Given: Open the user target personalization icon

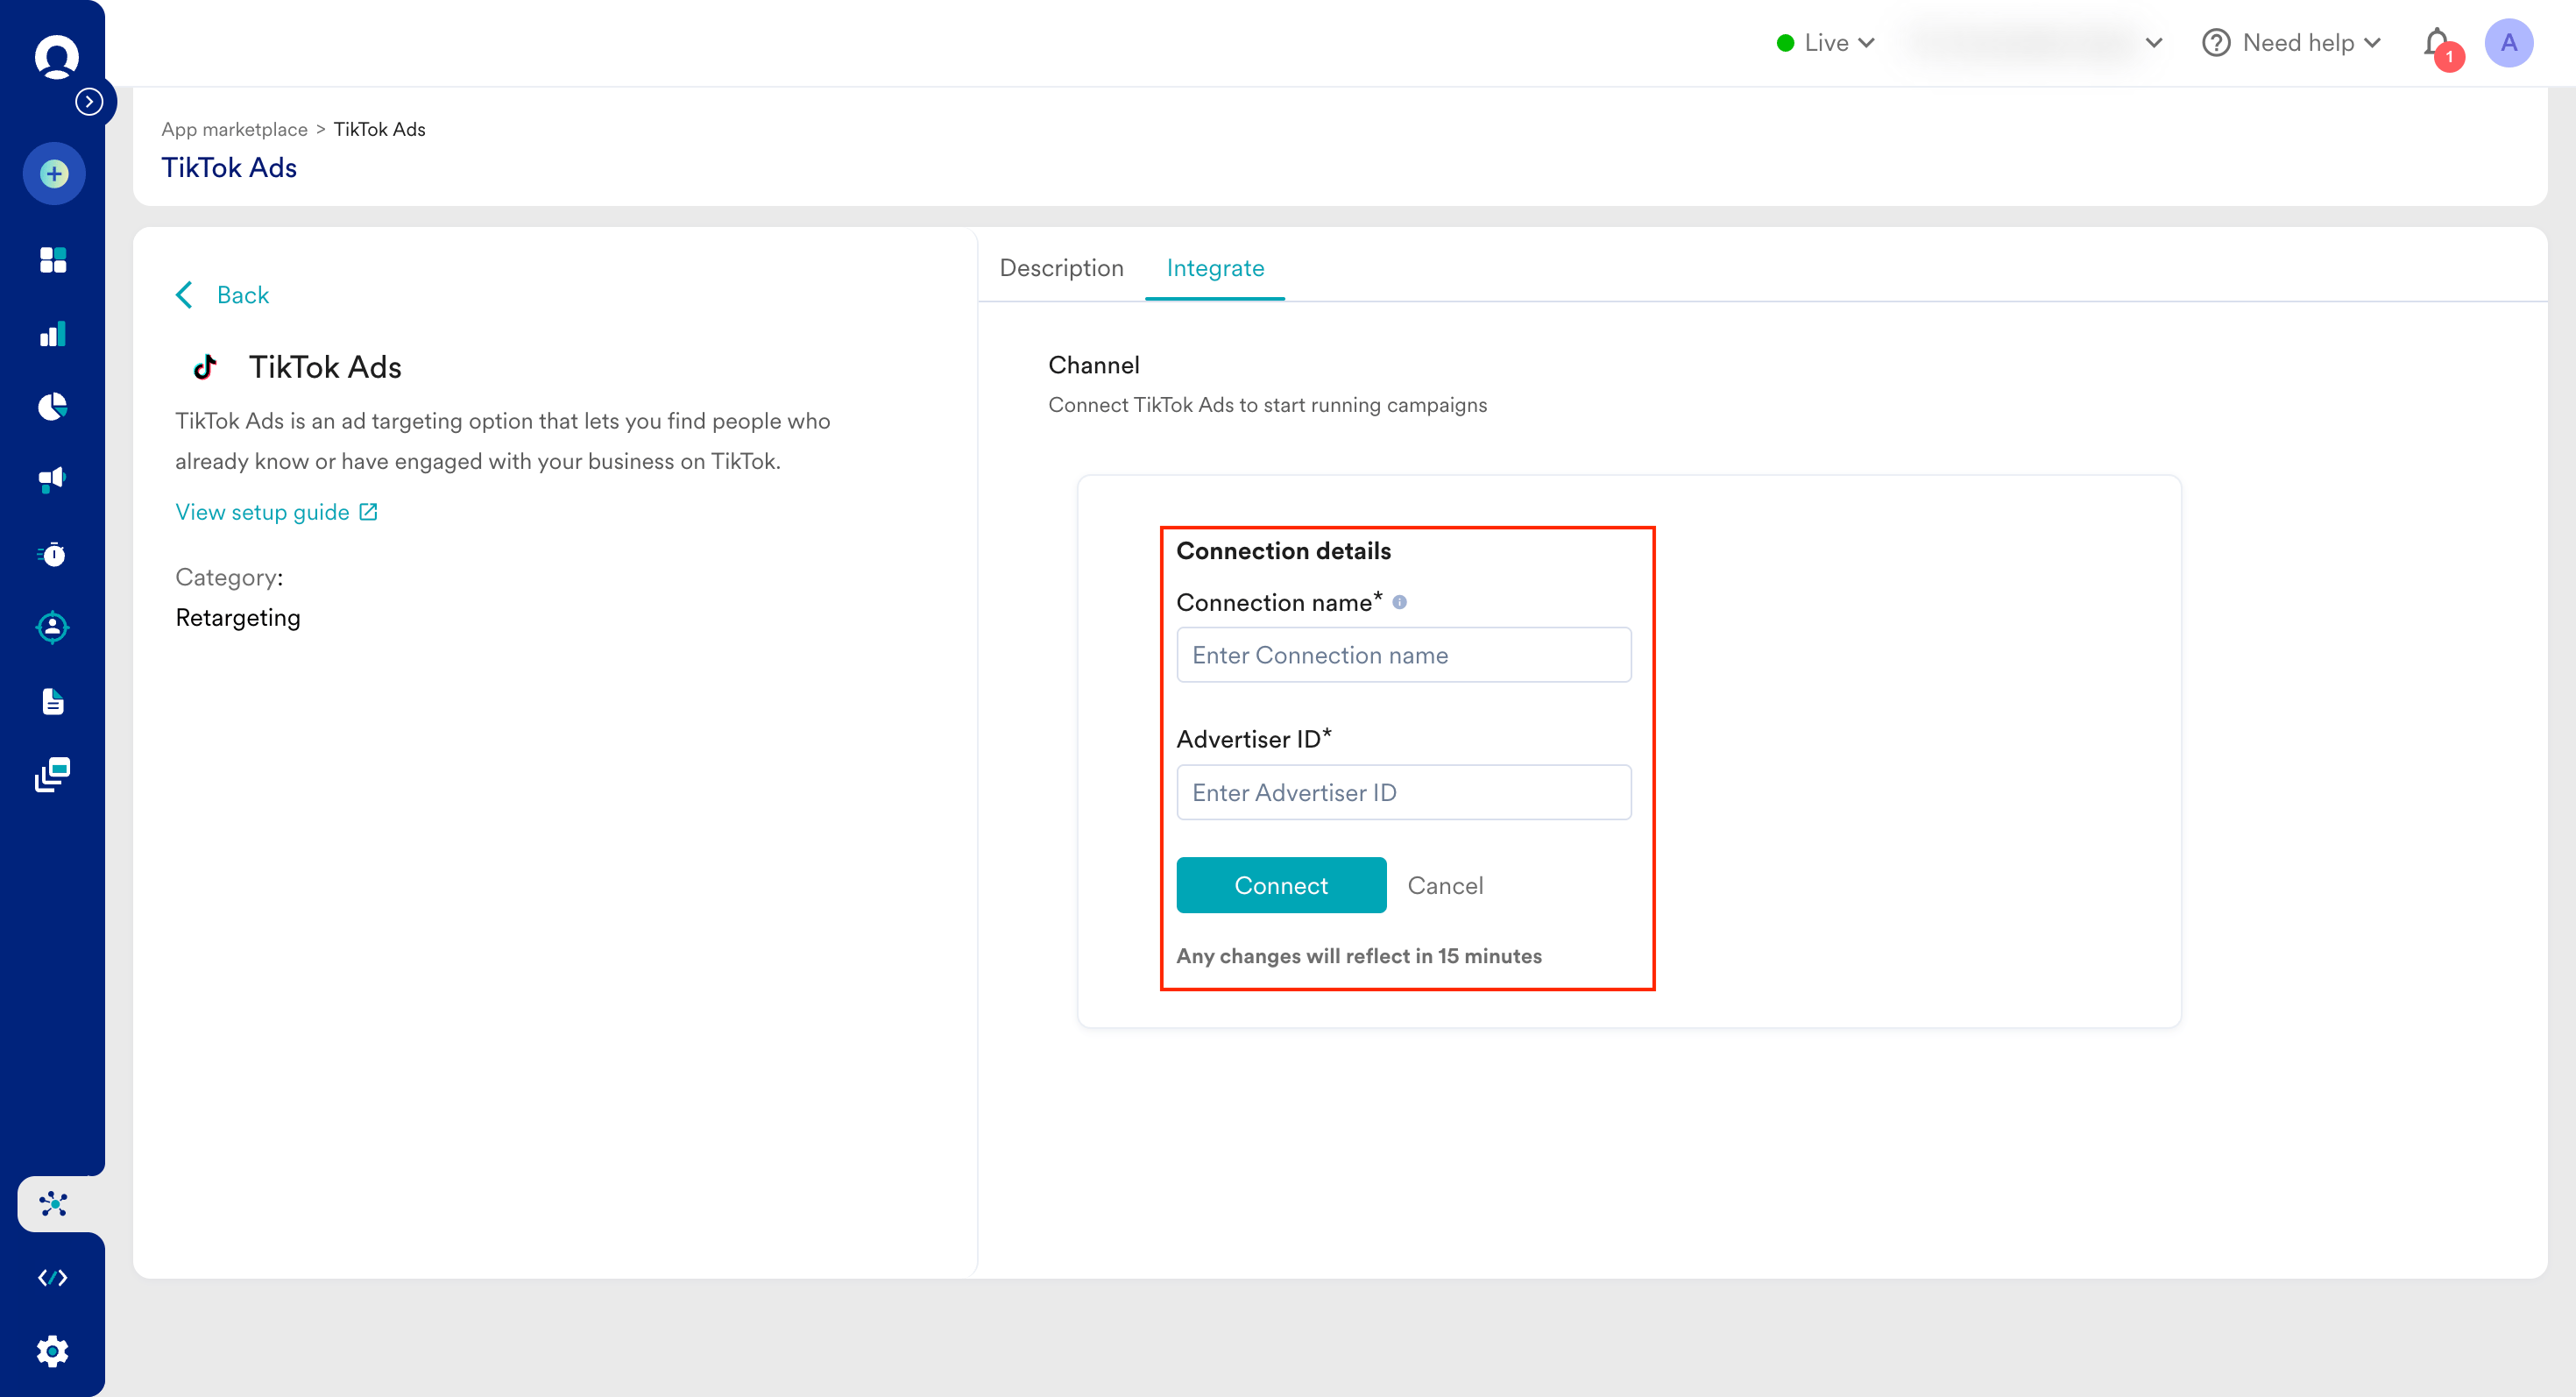Looking at the screenshot, I should [x=53, y=627].
